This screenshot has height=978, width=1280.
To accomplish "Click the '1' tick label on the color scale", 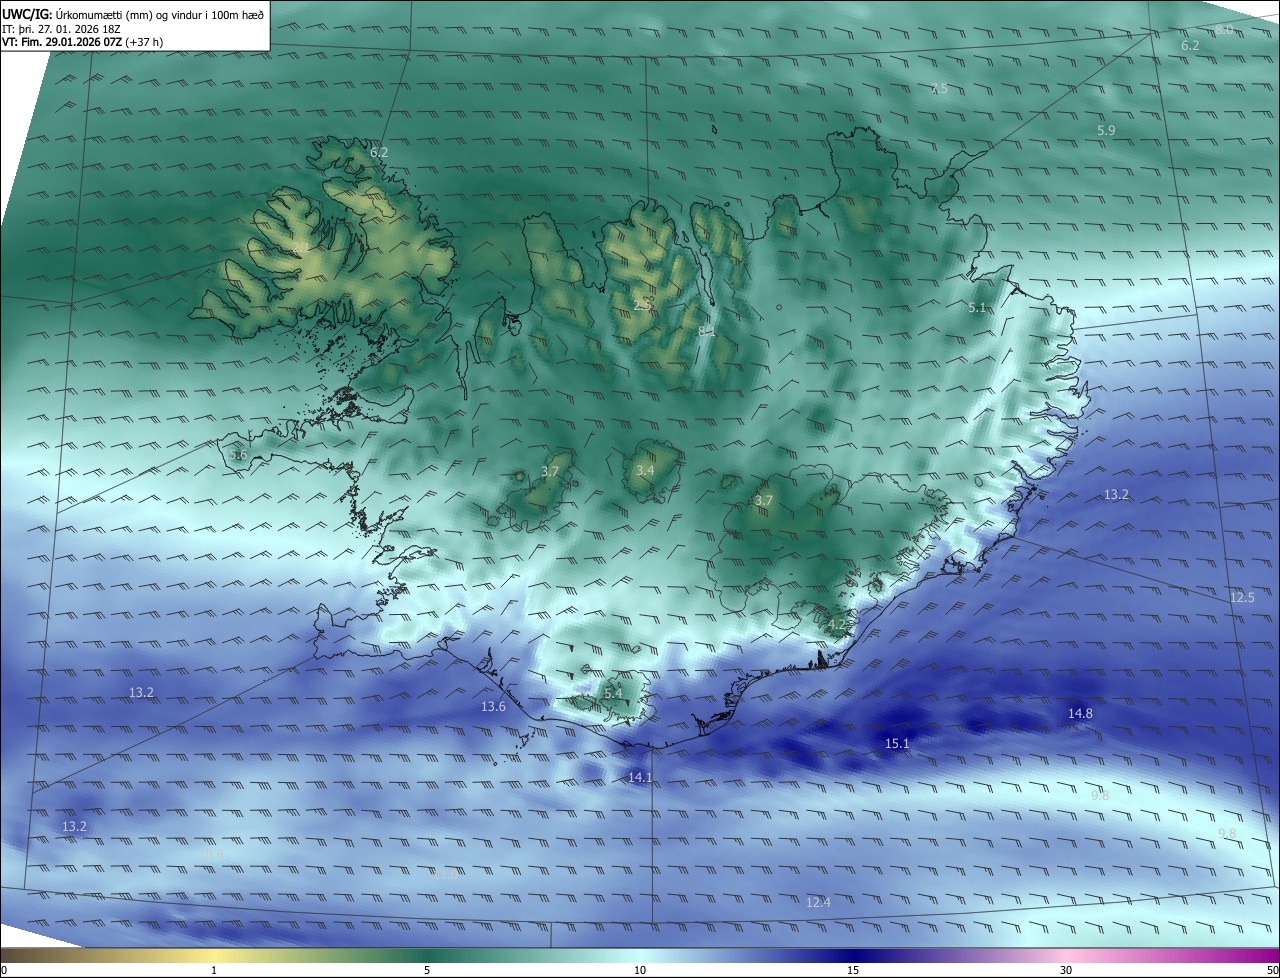I will click(x=214, y=970).
